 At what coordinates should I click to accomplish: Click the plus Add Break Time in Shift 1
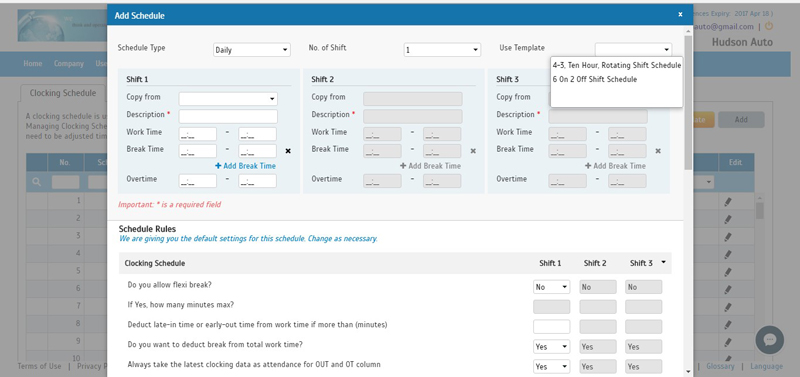pyautogui.click(x=245, y=166)
